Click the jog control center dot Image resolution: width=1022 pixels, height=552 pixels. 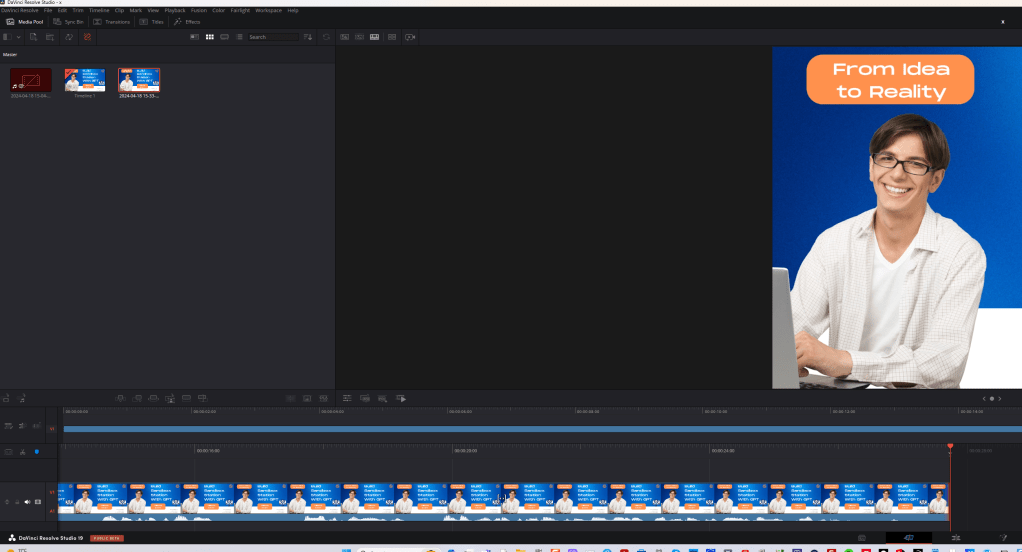[992, 398]
